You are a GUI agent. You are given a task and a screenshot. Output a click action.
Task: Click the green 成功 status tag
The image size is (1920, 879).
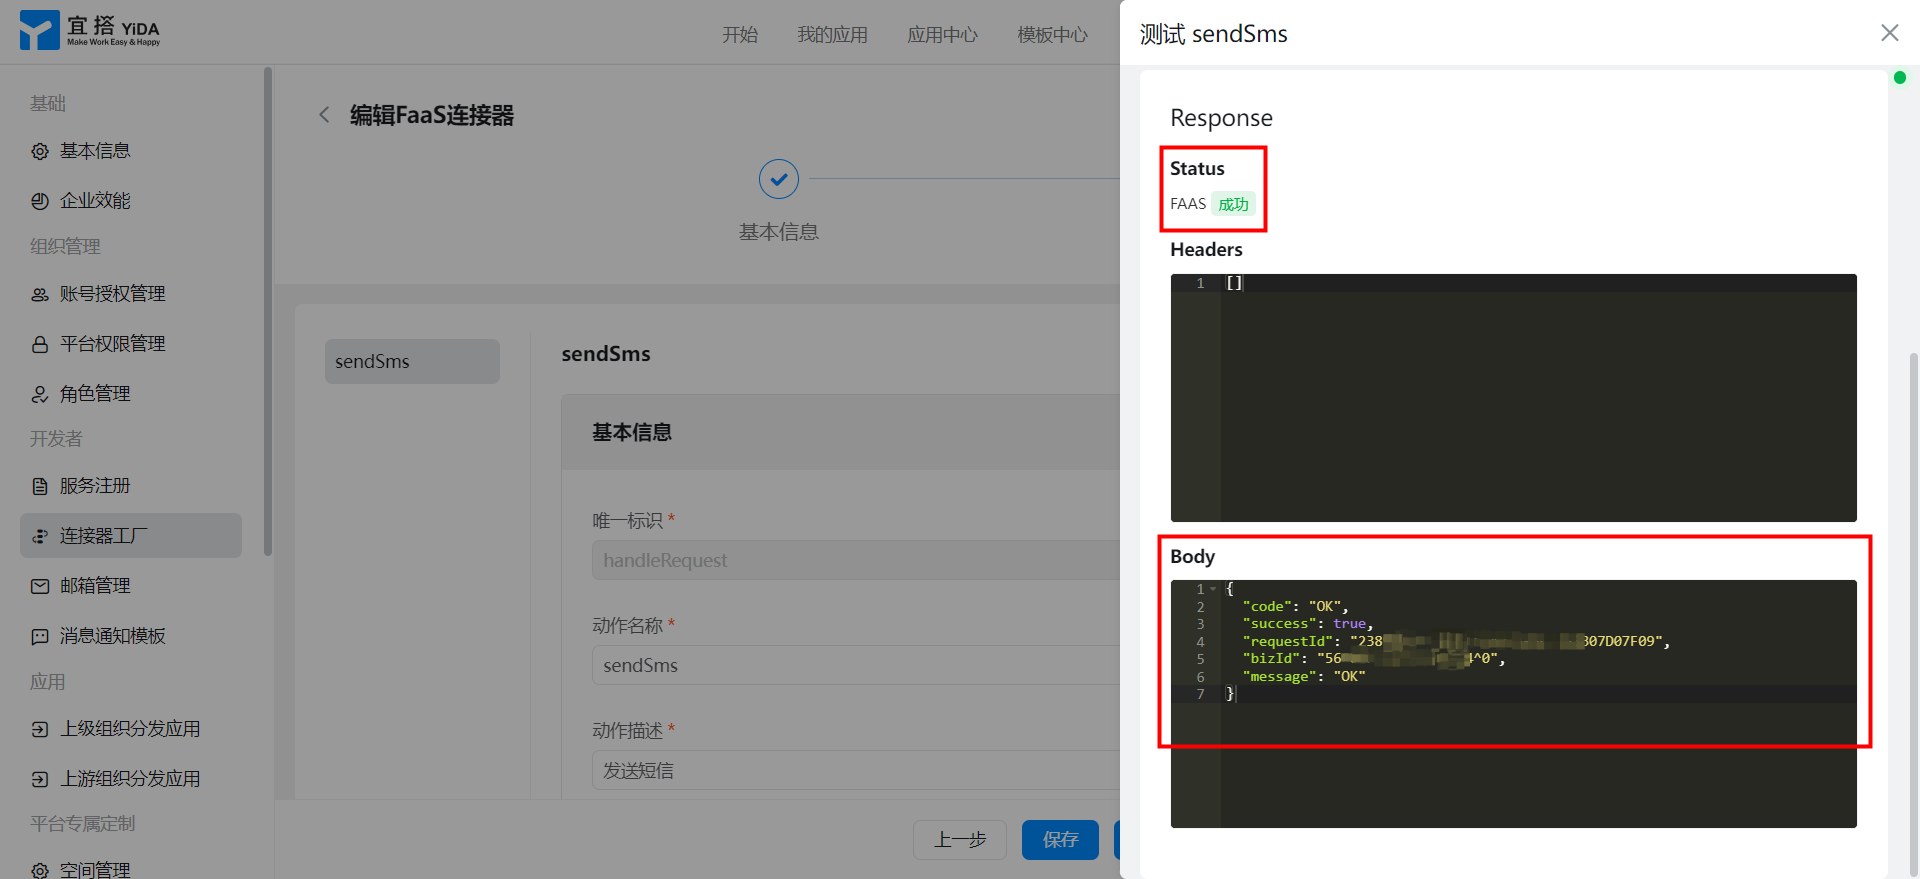1233,204
